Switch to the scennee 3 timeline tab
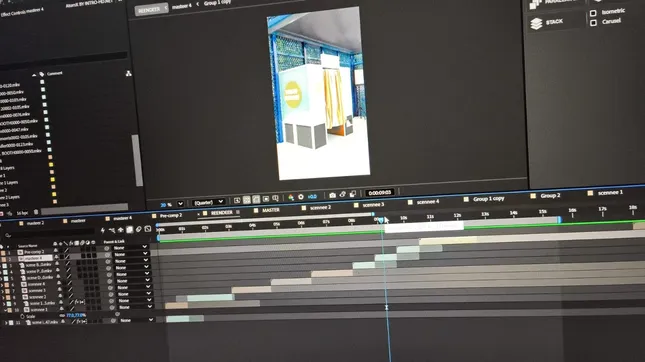 click(373, 204)
